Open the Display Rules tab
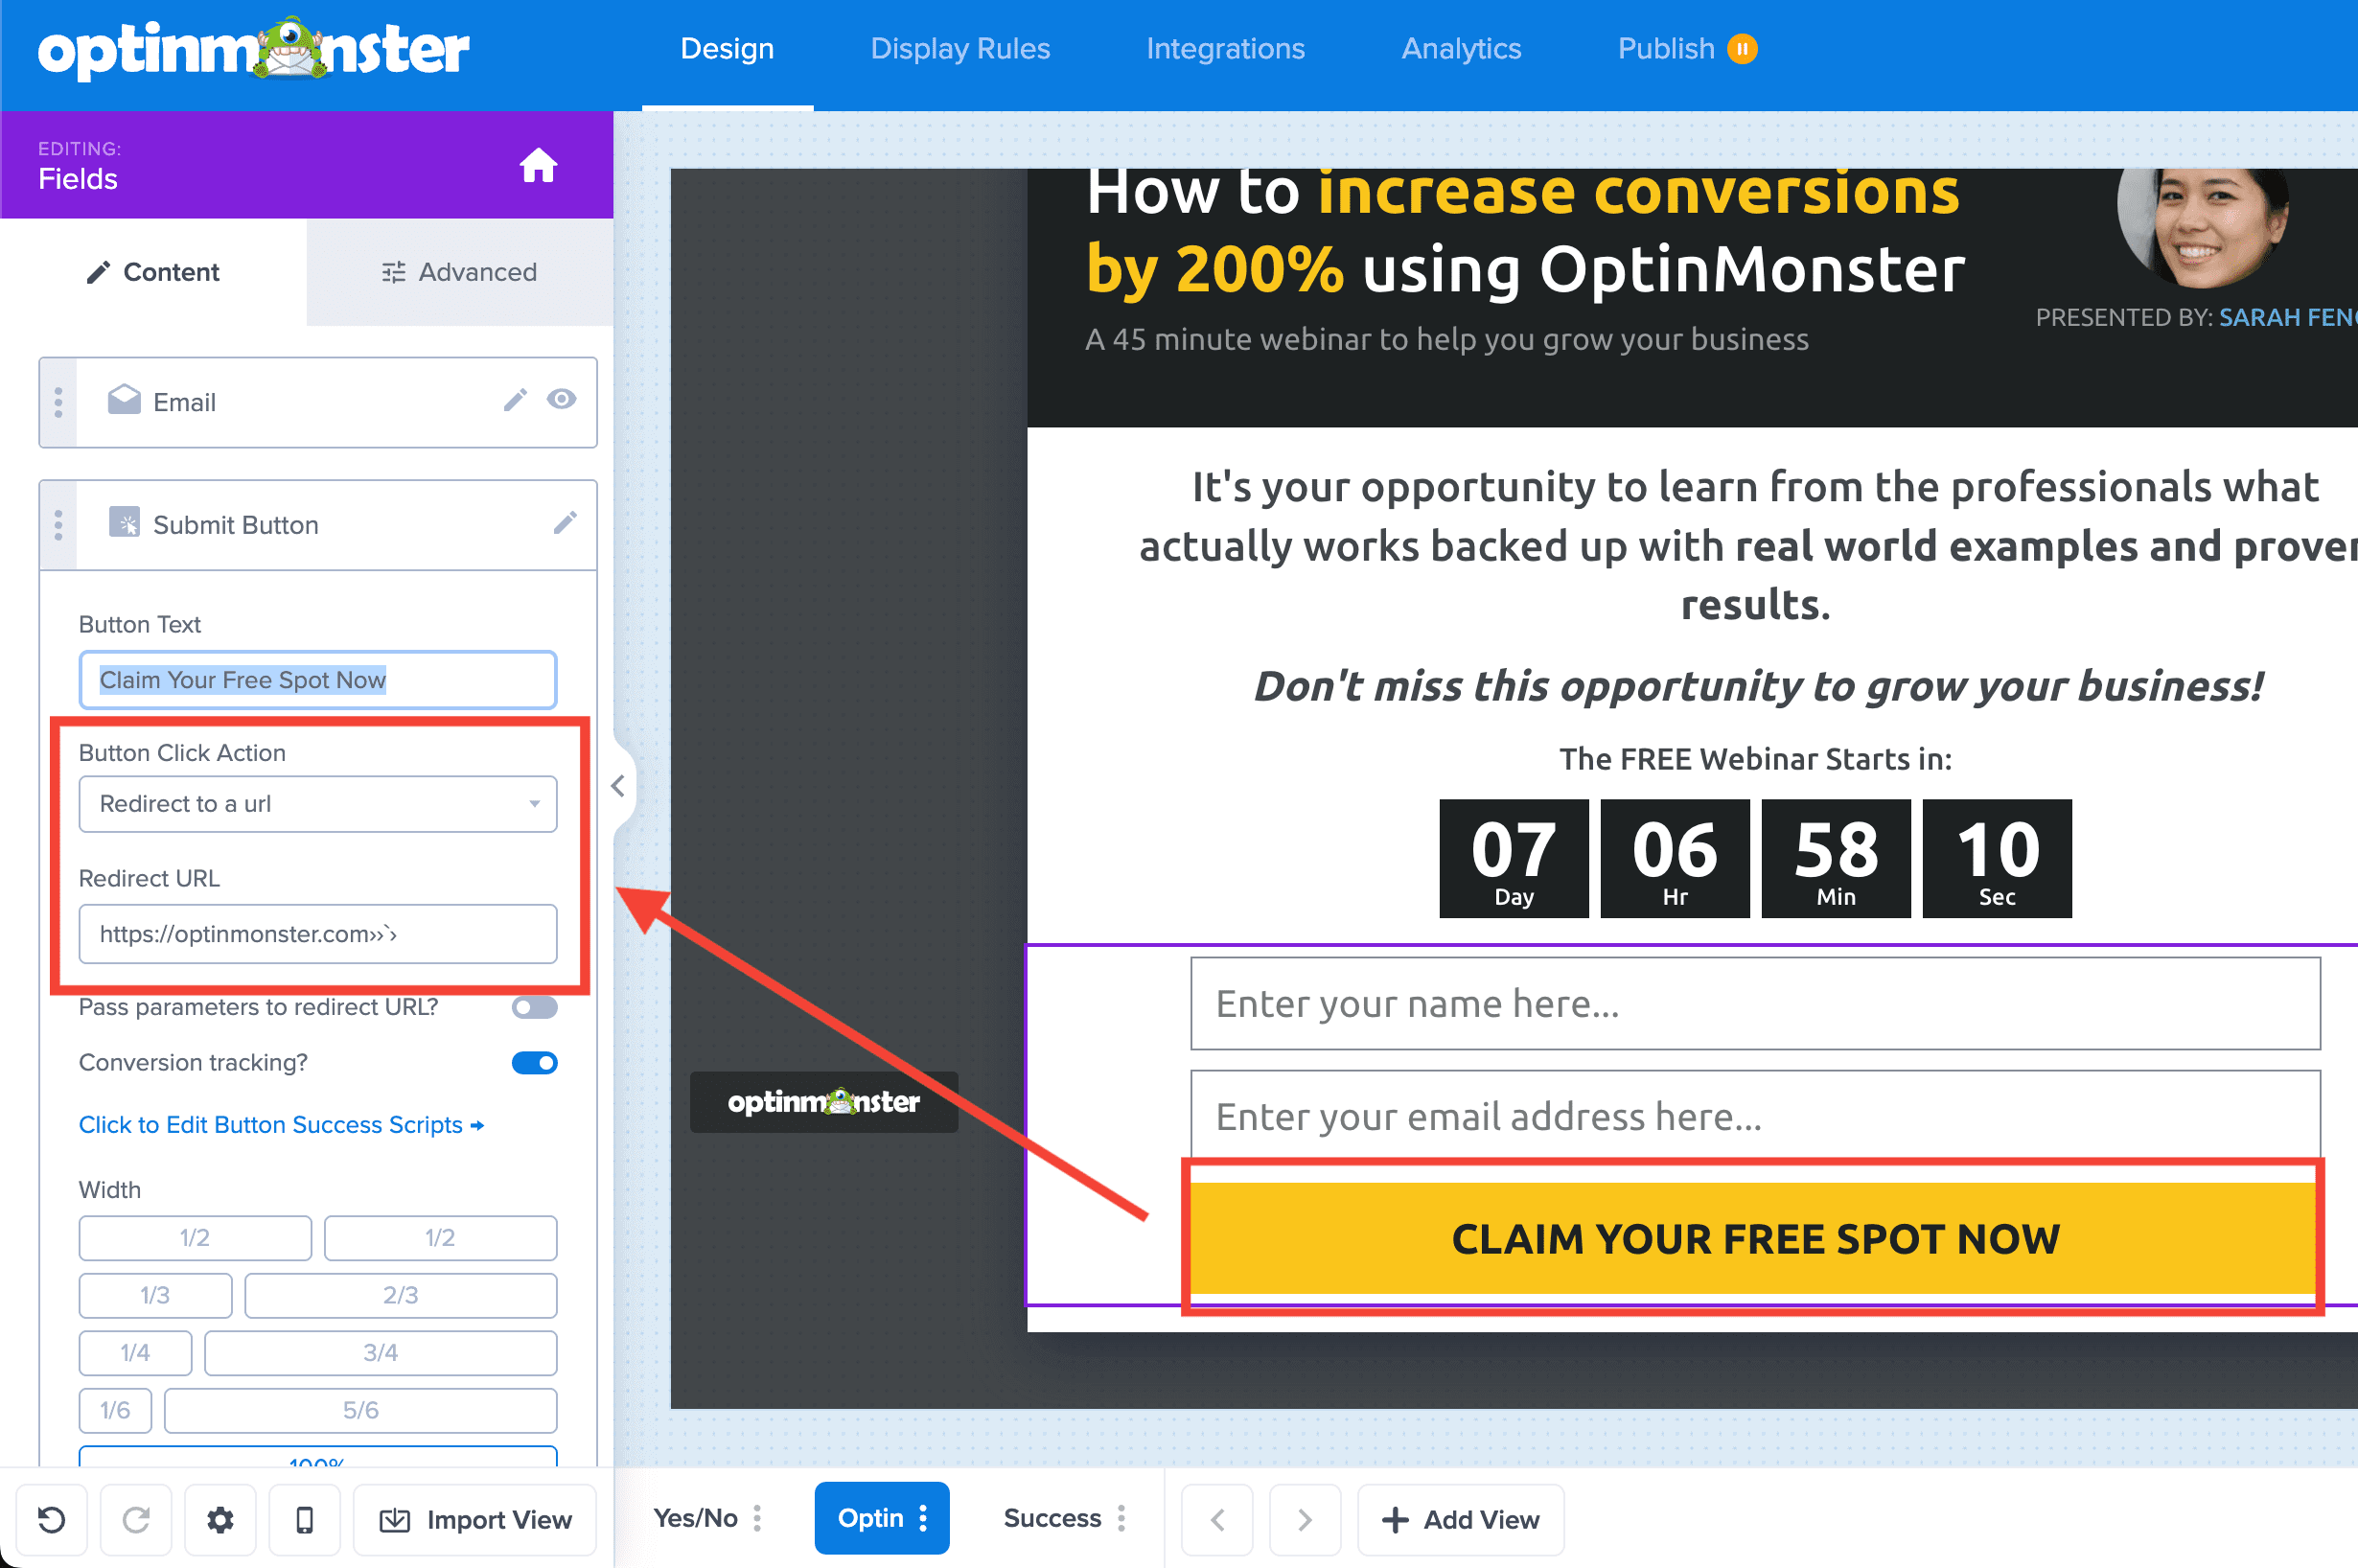The width and height of the screenshot is (2358, 1568). point(960,49)
